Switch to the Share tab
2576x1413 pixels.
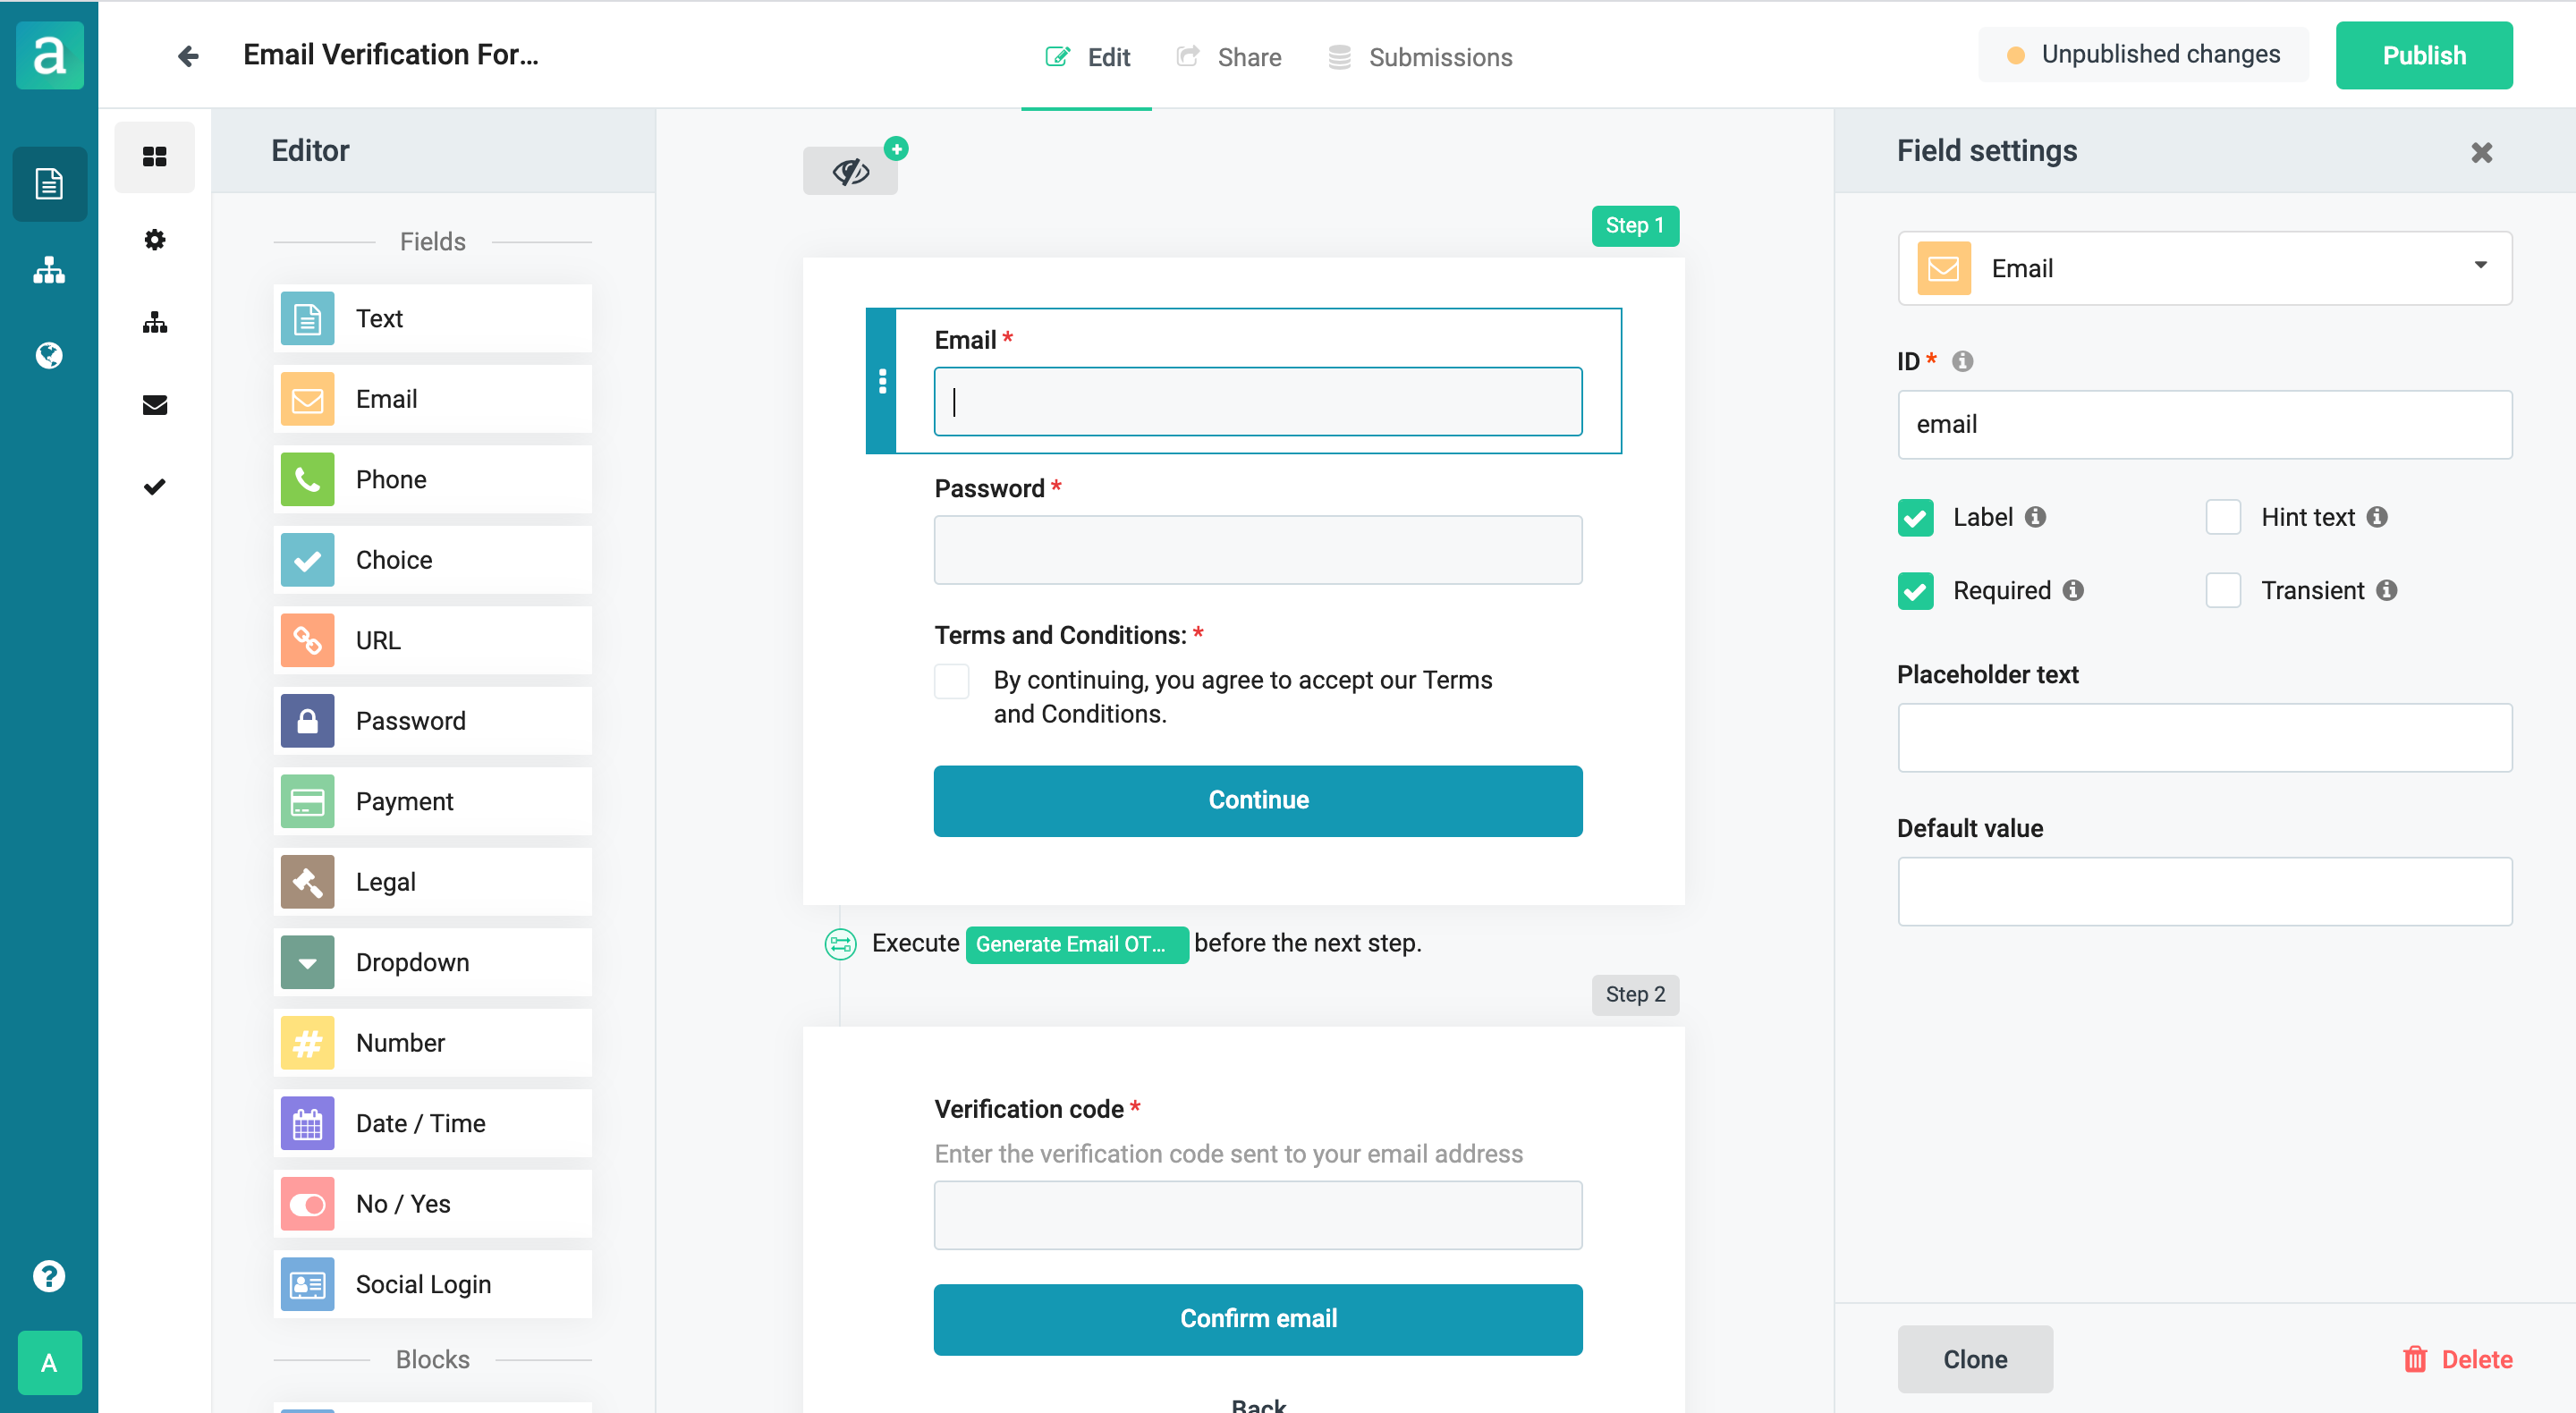(1229, 57)
